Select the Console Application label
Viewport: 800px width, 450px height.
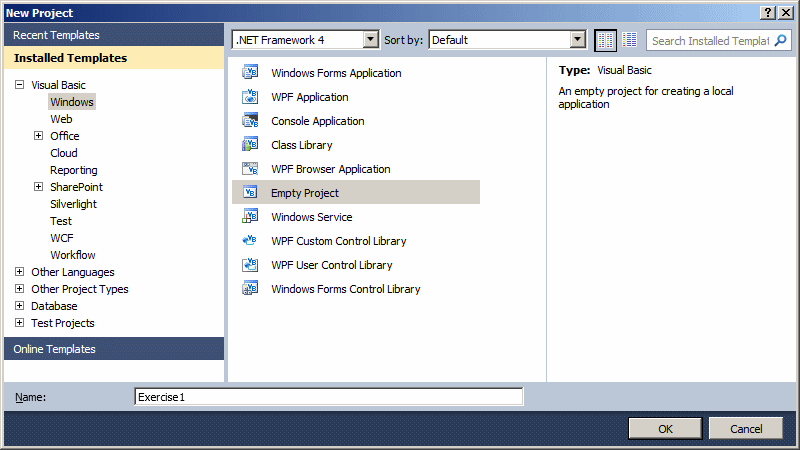tap(318, 121)
